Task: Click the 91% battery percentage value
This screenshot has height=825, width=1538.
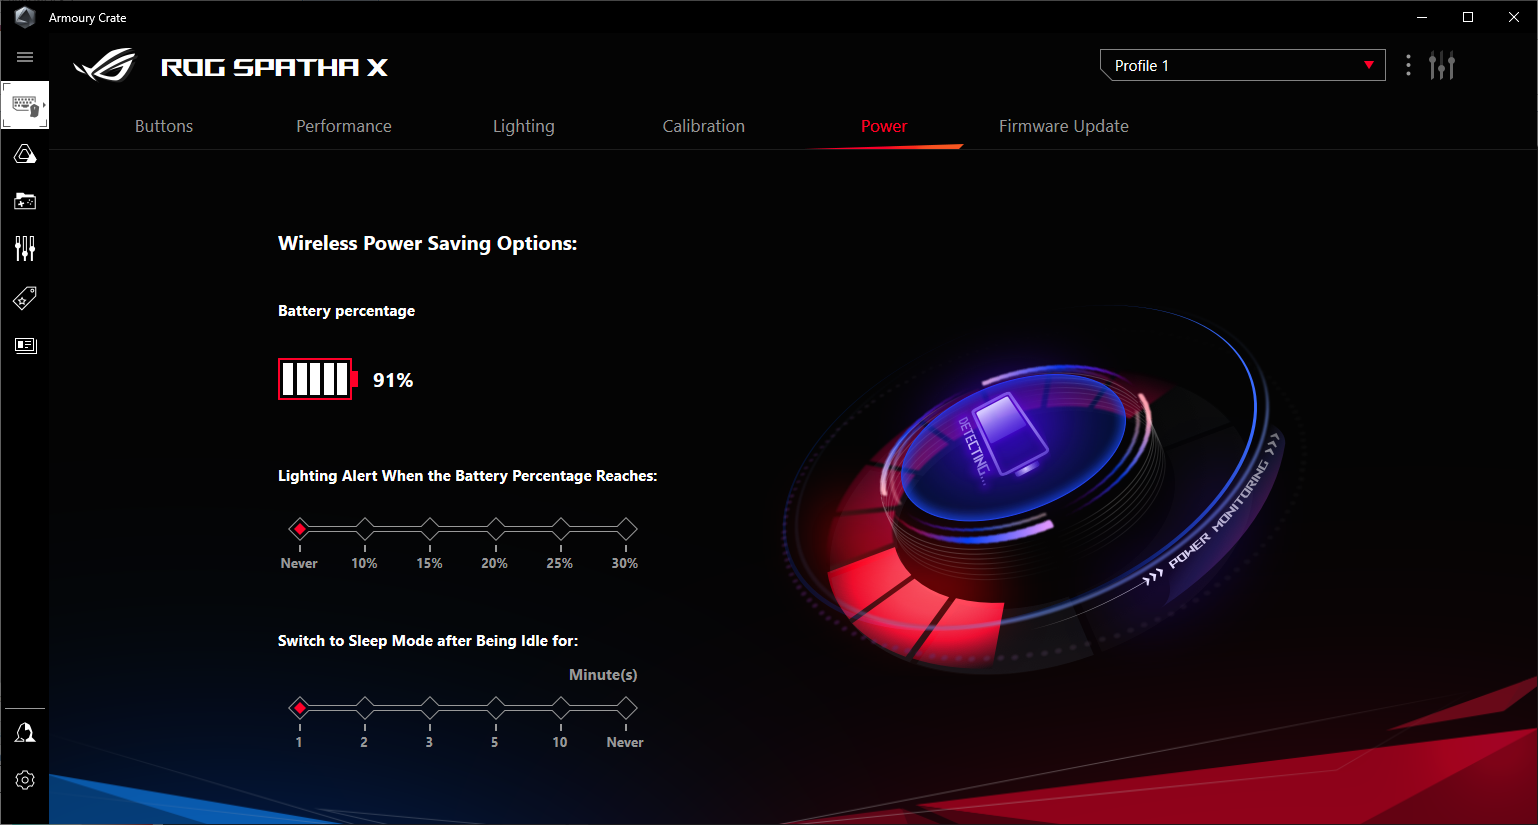Action: [x=393, y=380]
